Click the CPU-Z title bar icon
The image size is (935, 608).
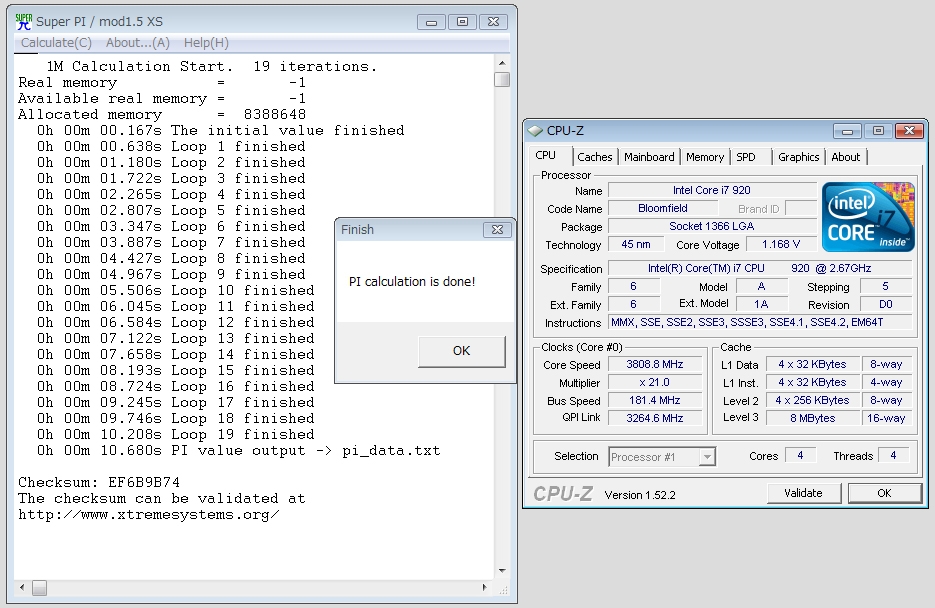536,131
